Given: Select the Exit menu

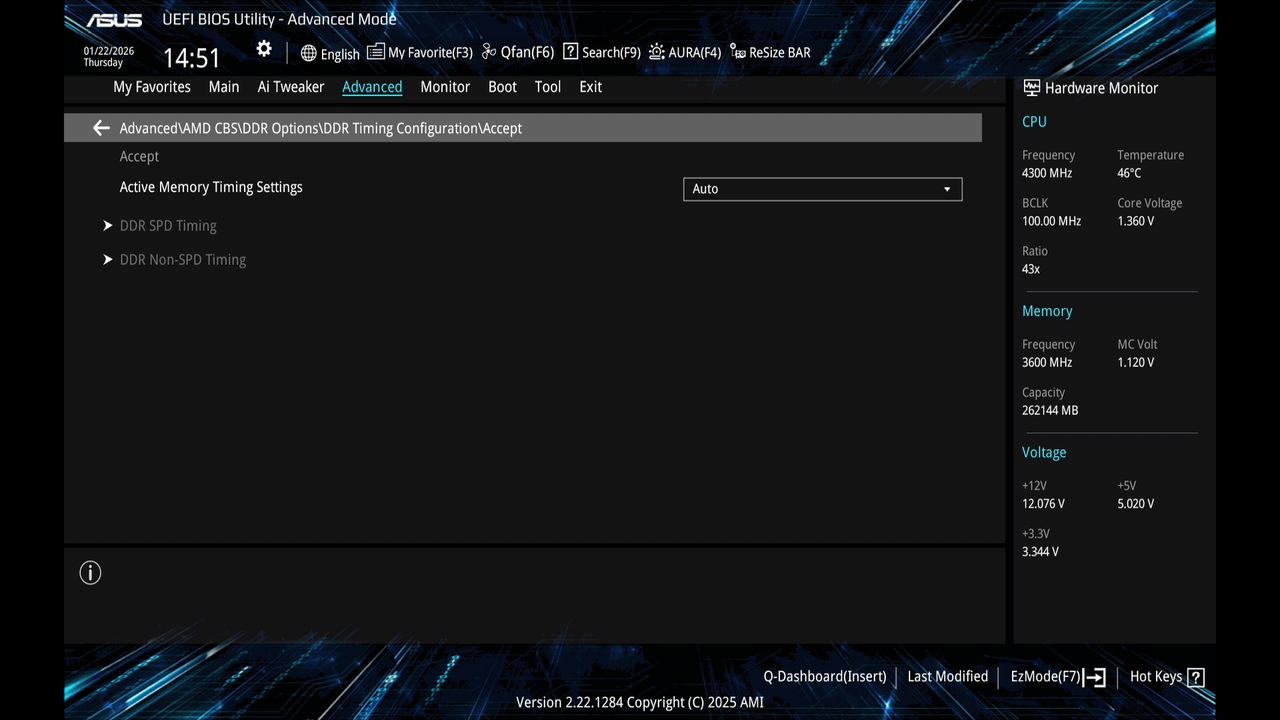Looking at the screenshot, I should point(590,87).
